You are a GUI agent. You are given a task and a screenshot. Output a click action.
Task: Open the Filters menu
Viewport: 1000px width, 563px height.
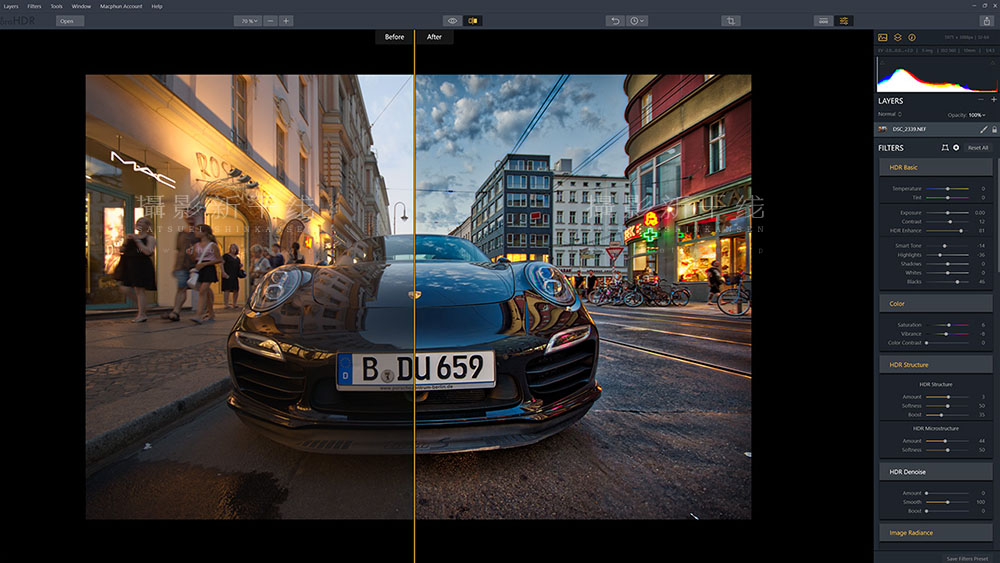34,6
